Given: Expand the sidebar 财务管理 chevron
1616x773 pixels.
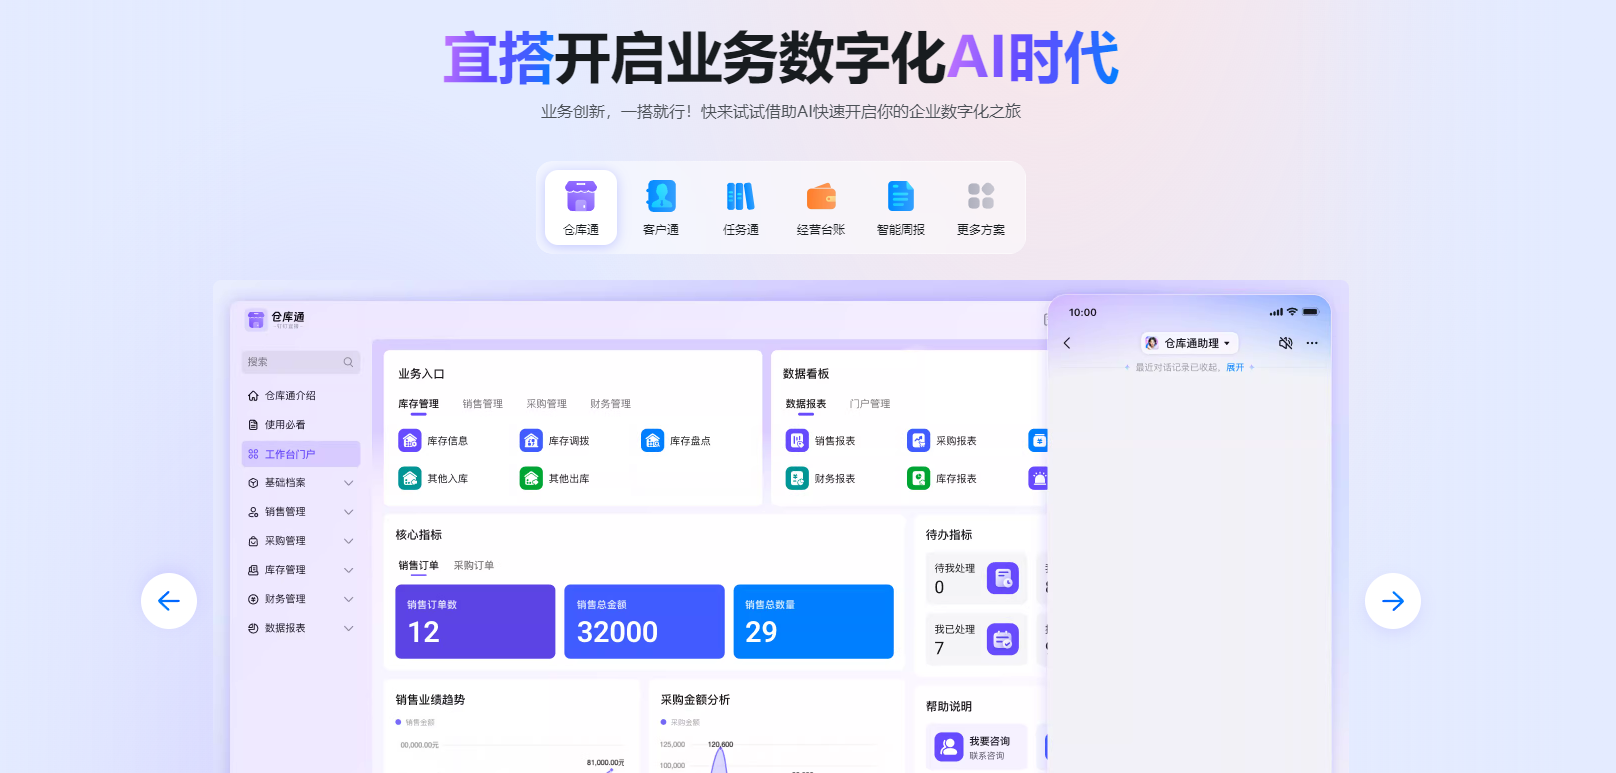Looking at the screenshot, I should coord(349,599).
